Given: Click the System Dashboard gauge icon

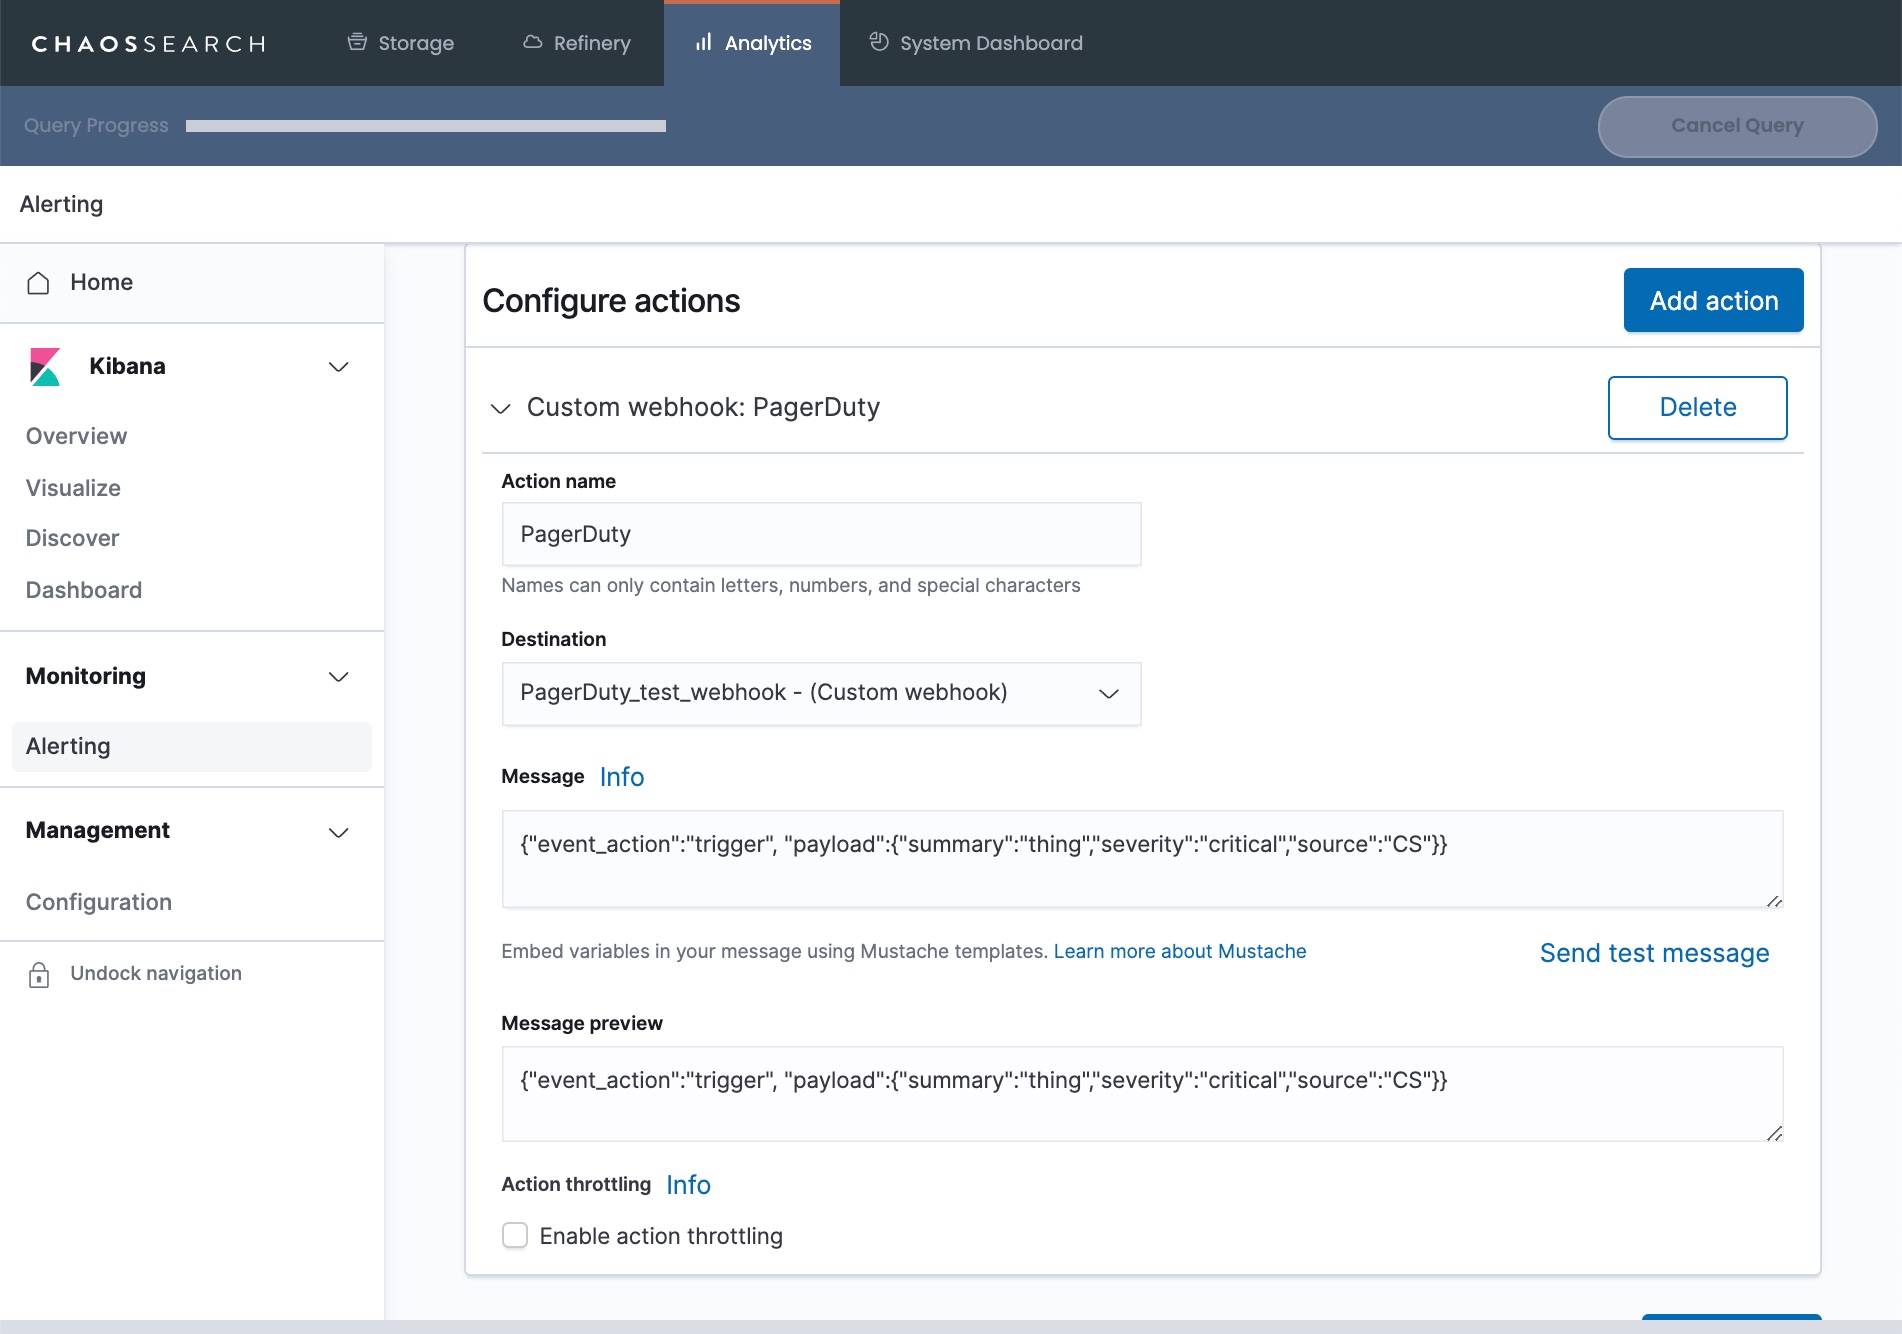Looking at the screenshot, I should pos(879,42).
